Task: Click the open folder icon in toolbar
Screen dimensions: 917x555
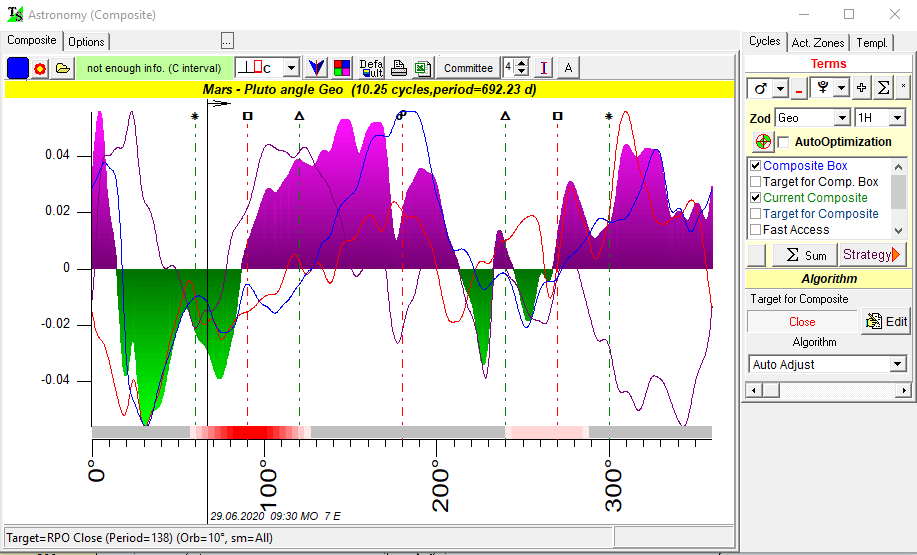Action: click(x=63, y=68)
